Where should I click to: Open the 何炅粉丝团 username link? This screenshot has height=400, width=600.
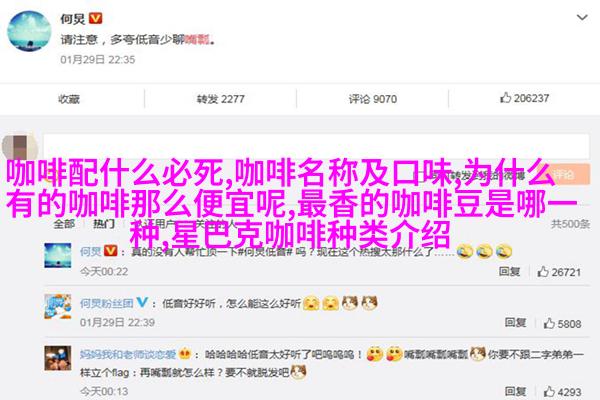coord(107,304)
